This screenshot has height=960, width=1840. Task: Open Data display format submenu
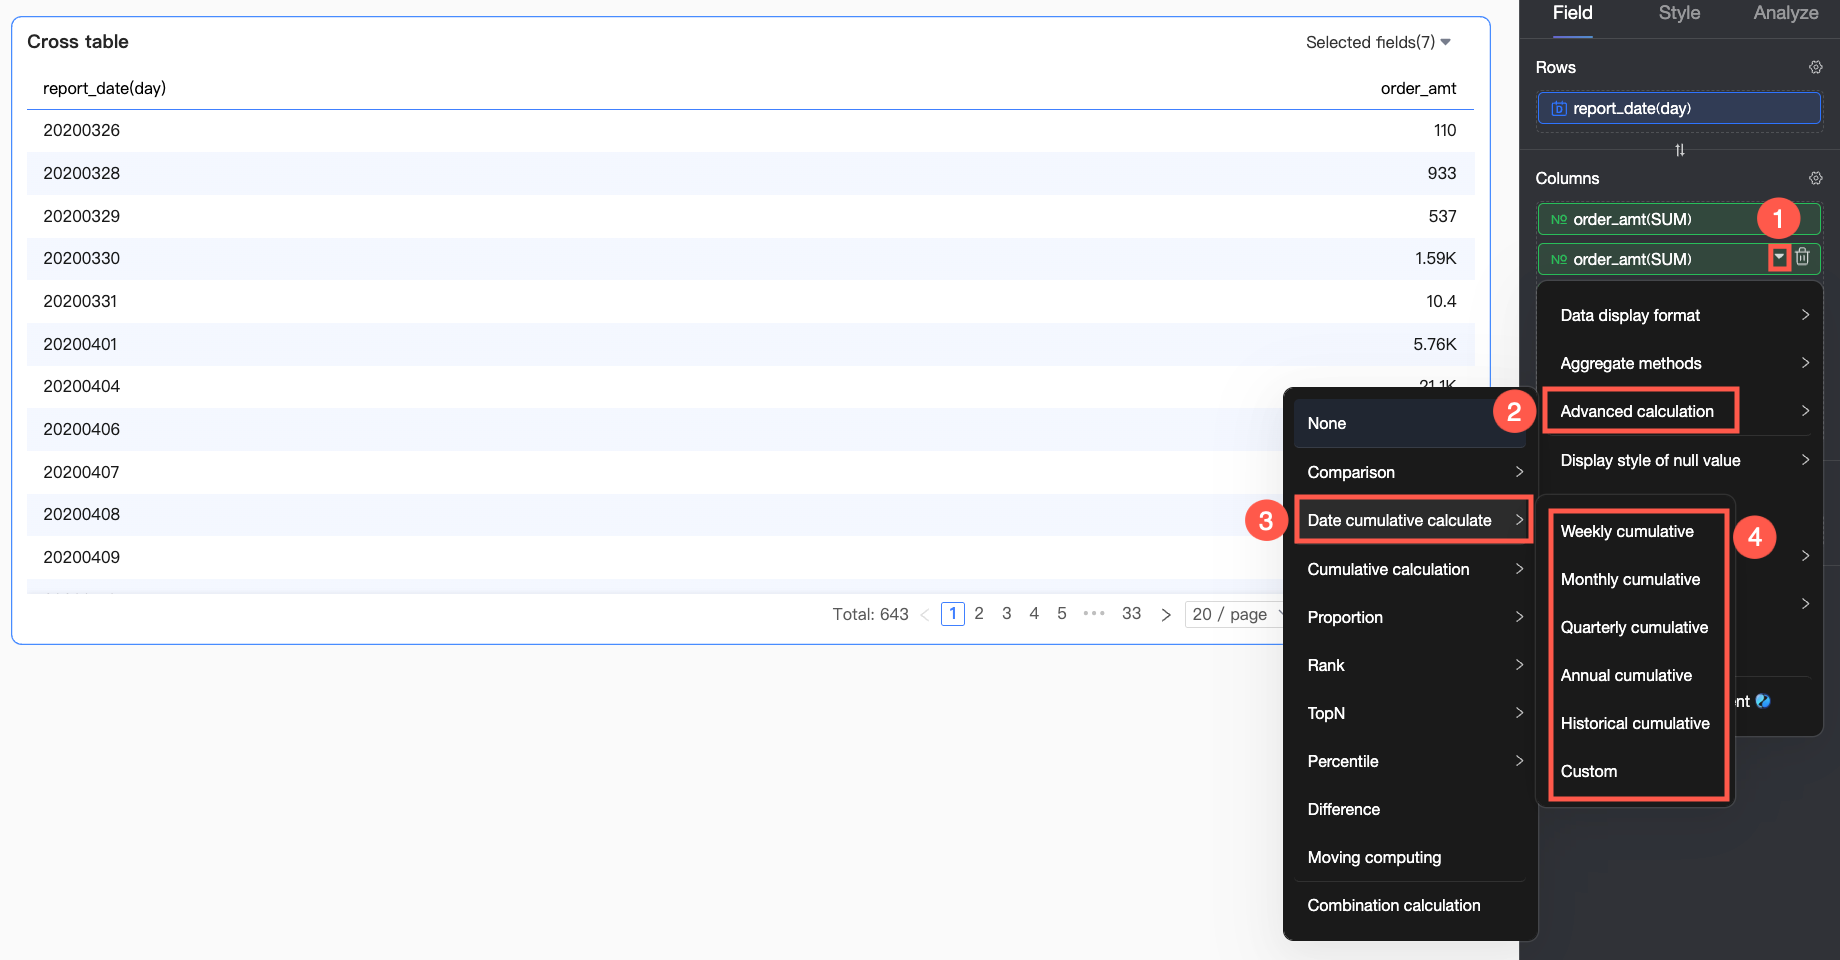point(1684,315)
